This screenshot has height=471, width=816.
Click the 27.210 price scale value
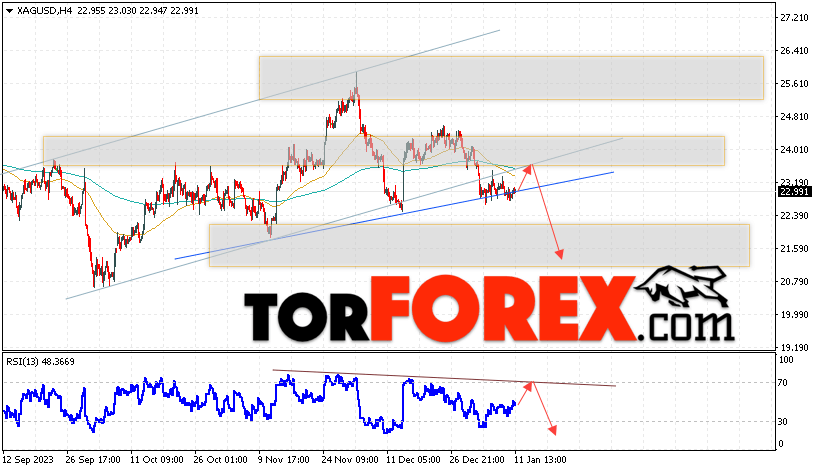794,18
